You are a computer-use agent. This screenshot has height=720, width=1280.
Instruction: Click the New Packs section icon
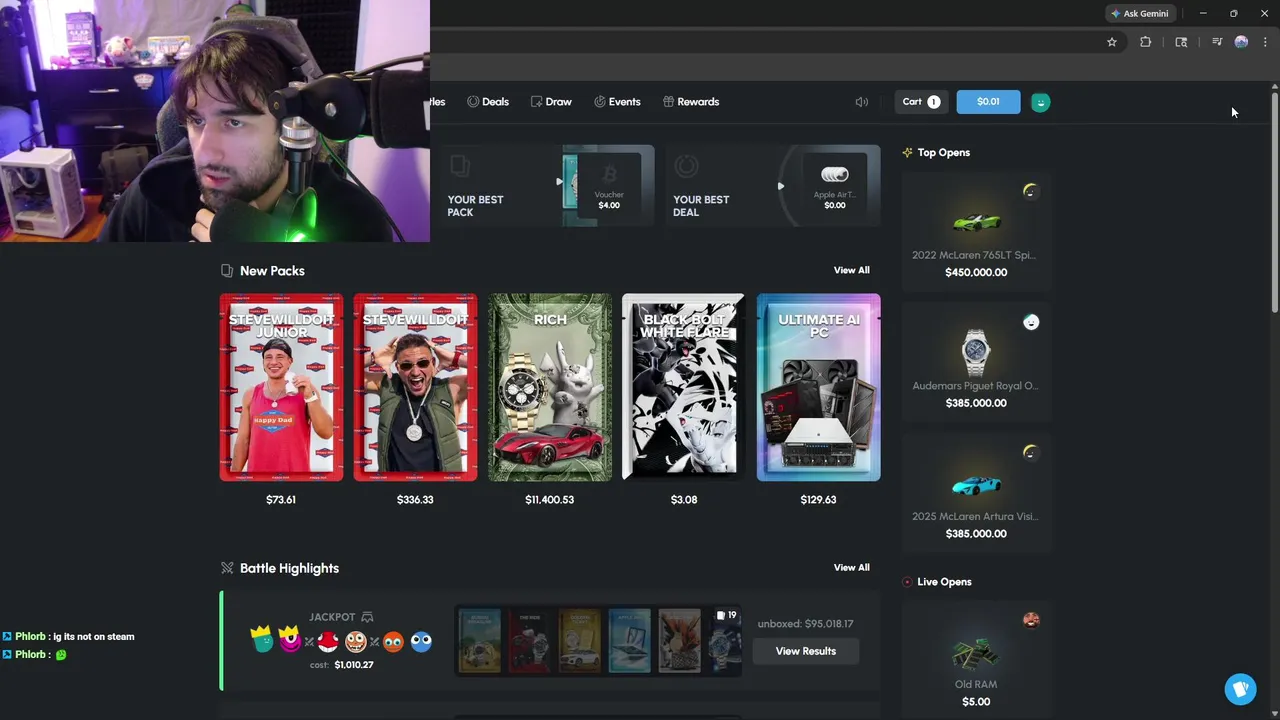click(x=227, y=271)
